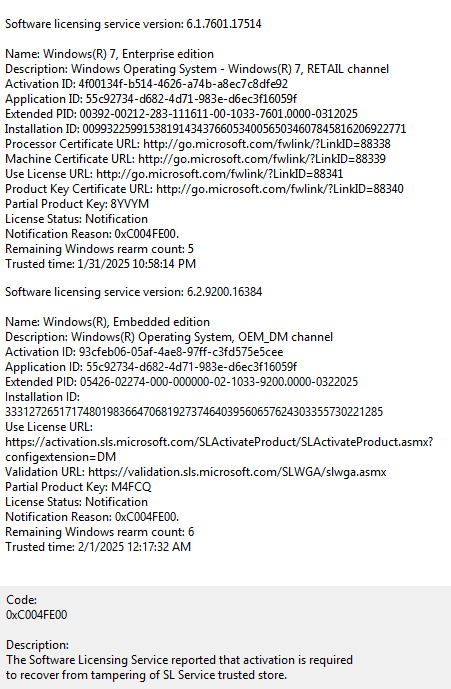Select the first Installation ID number string

[244, 129]
